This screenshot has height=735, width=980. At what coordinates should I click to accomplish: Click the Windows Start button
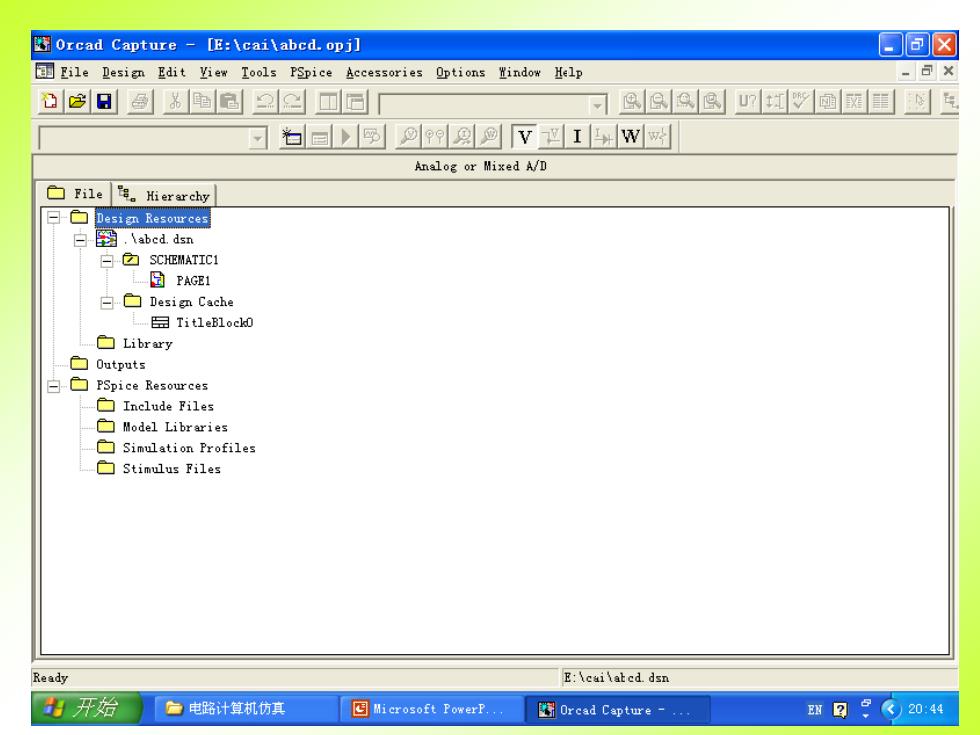[87, 708]
